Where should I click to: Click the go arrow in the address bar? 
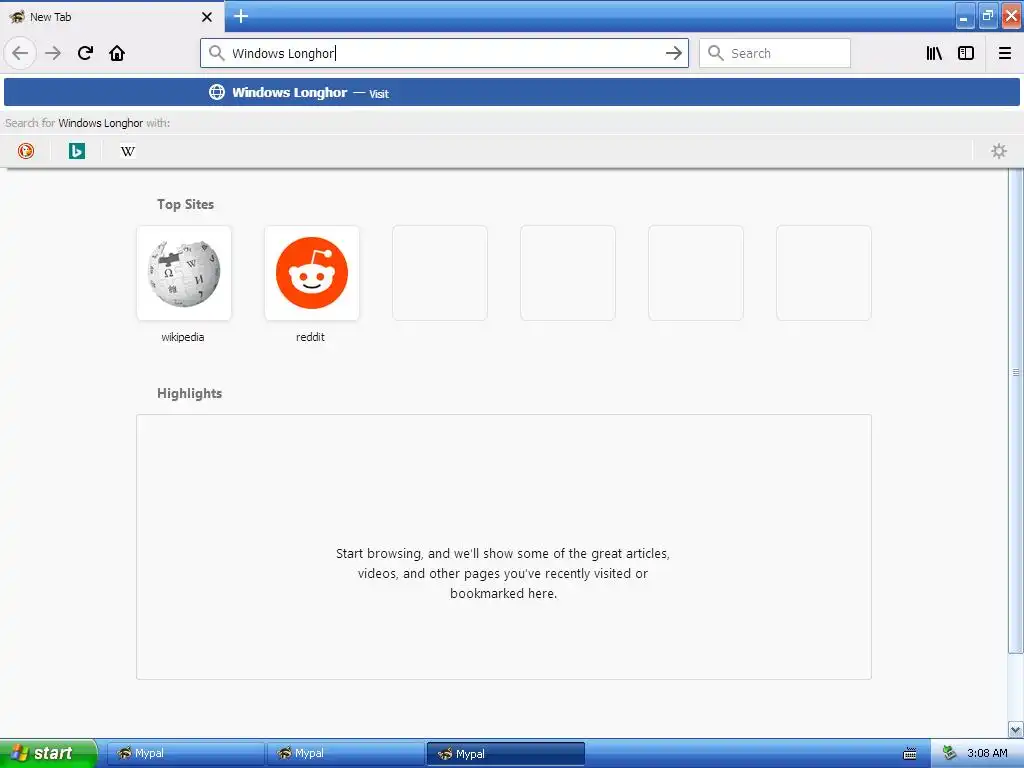tap(673, 53)
